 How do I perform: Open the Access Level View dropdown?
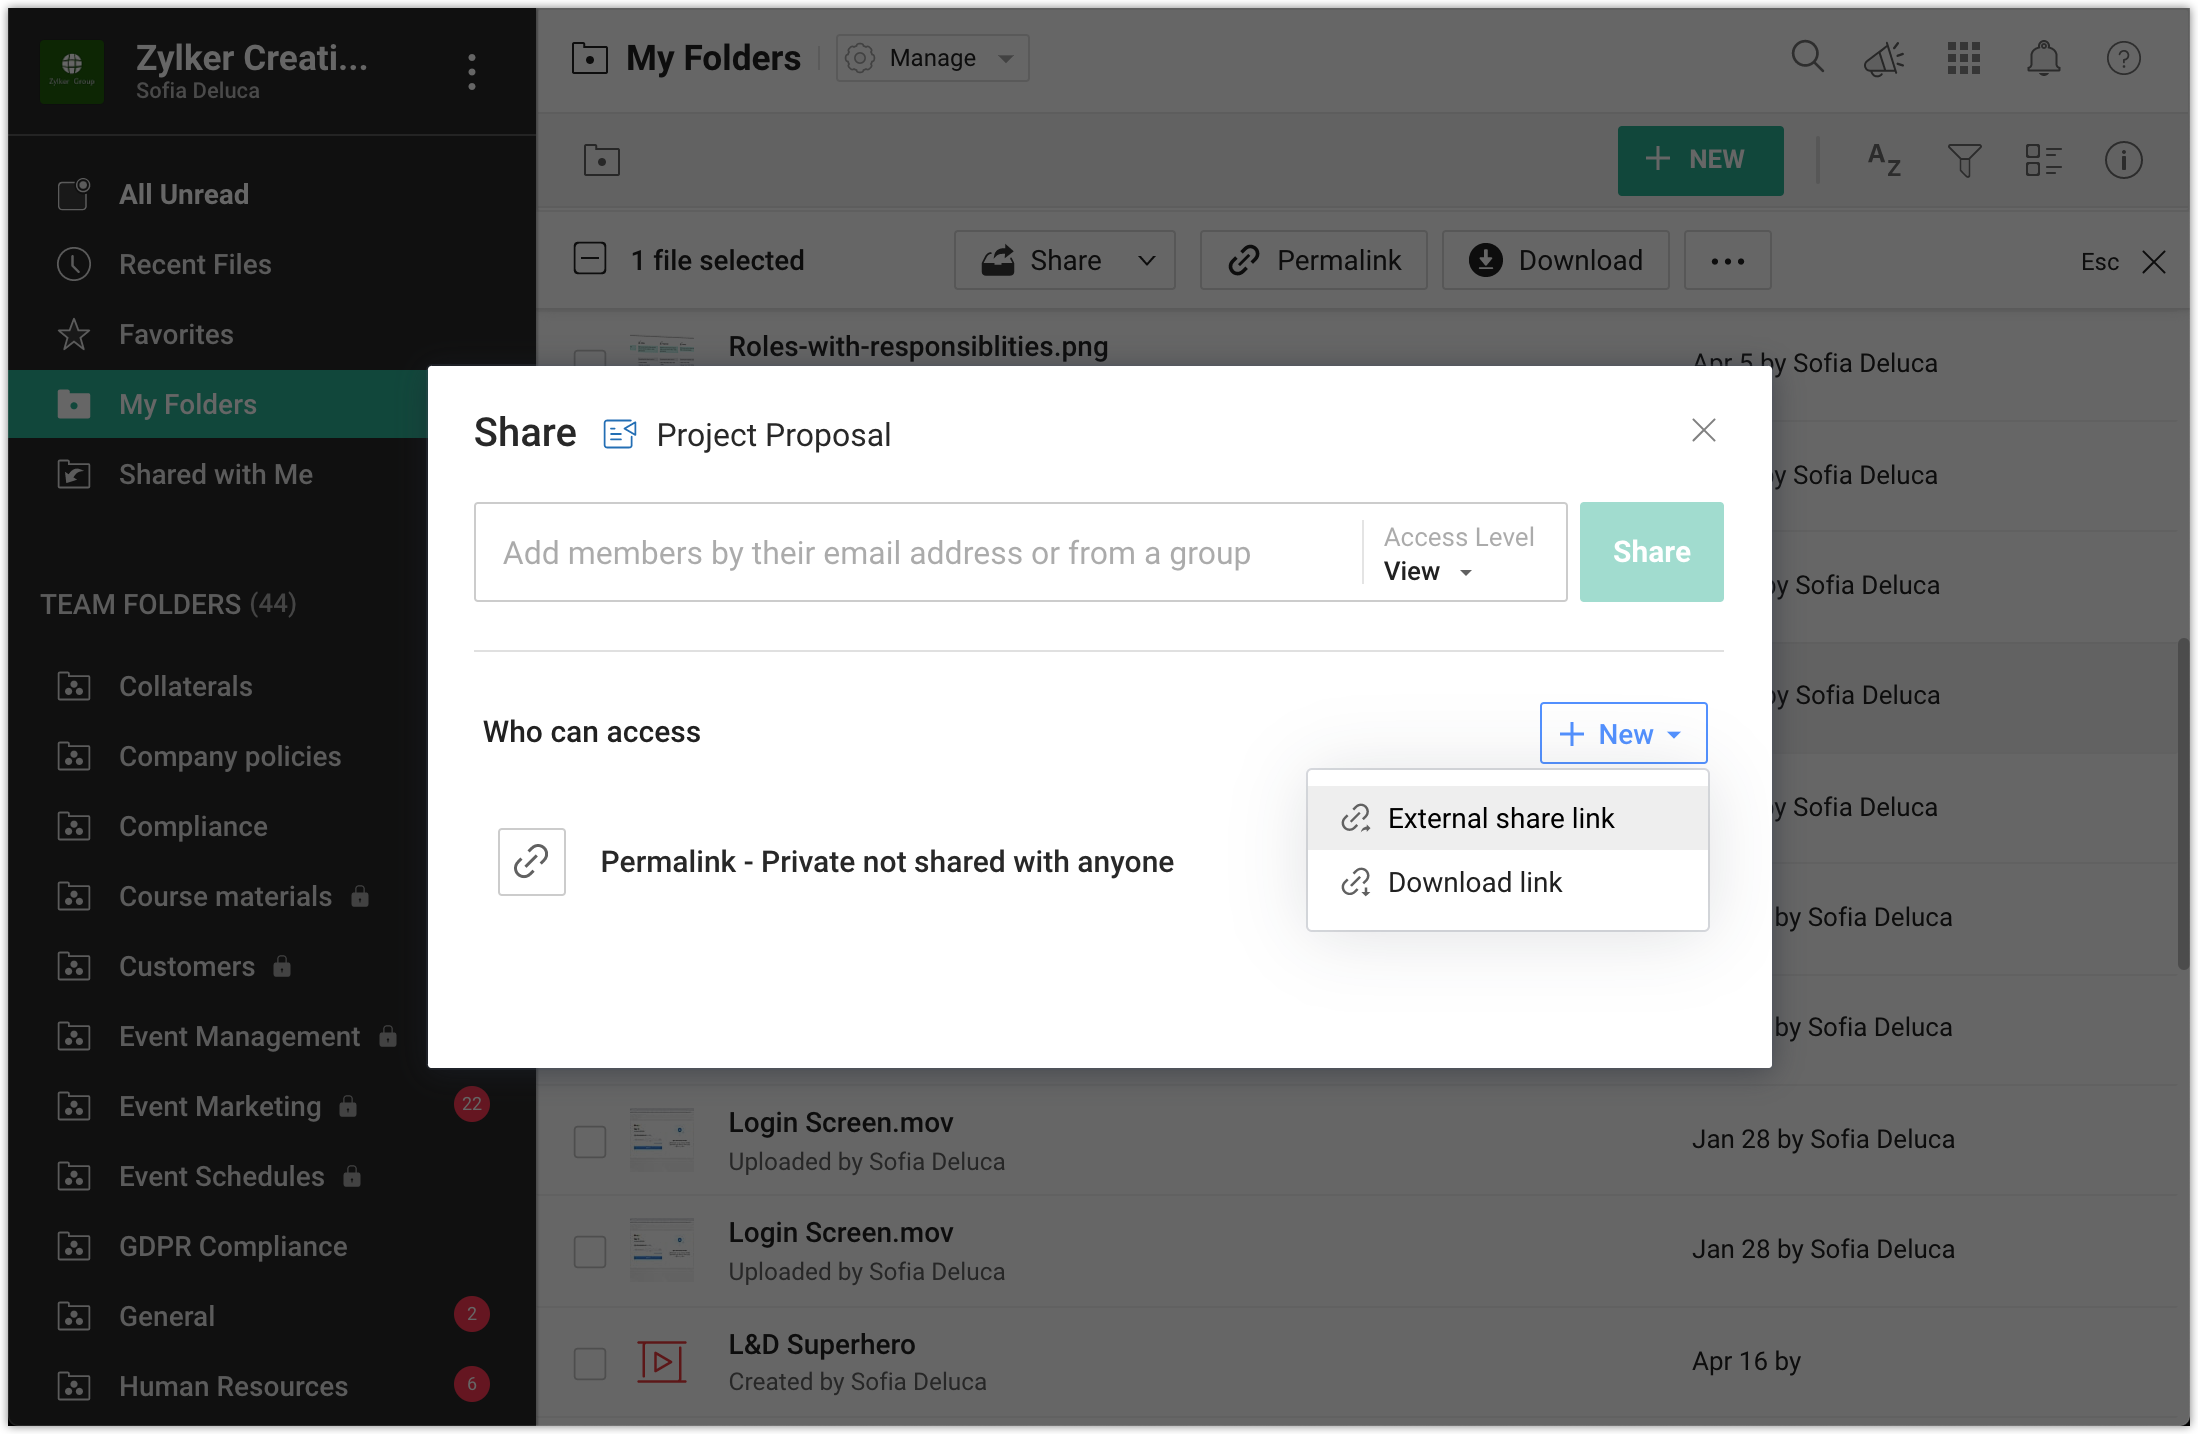click(x=1428, y=571)
